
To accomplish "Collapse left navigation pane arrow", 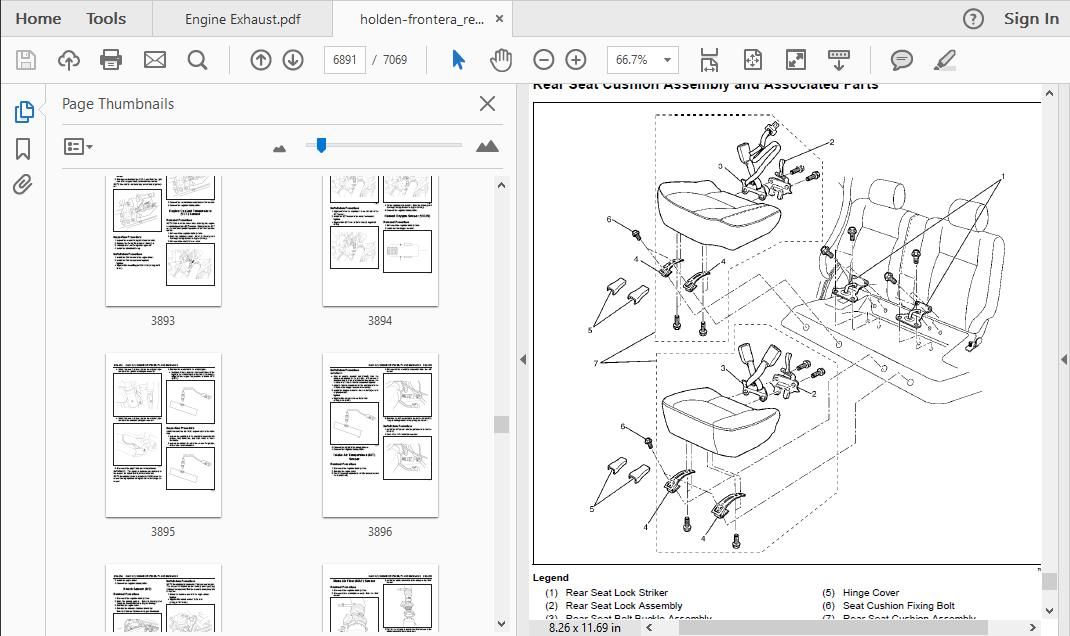I will (x=523, y=359).
